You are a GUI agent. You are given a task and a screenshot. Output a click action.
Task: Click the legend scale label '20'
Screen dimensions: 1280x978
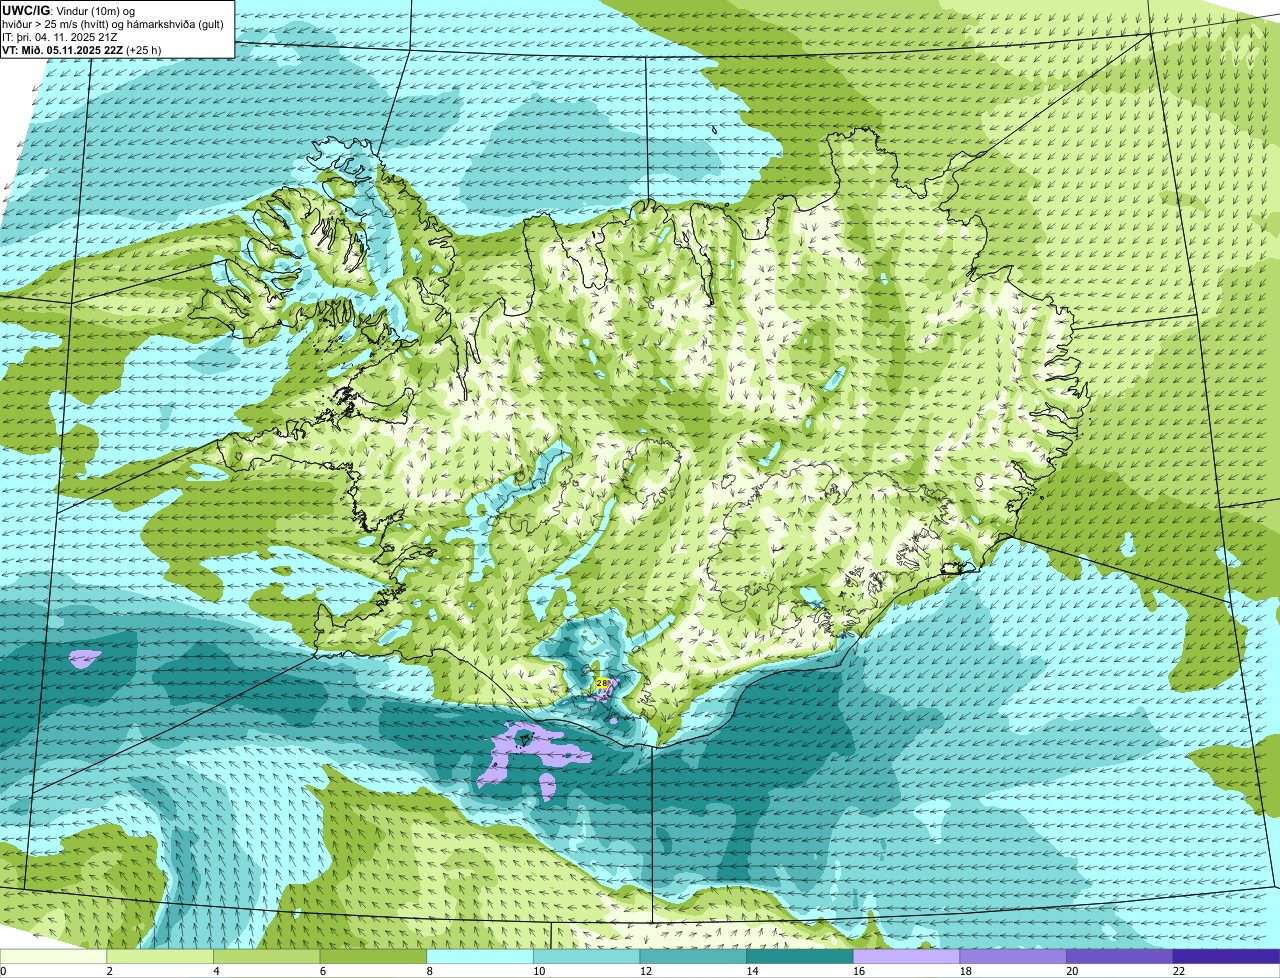[x=1072, y=971]
